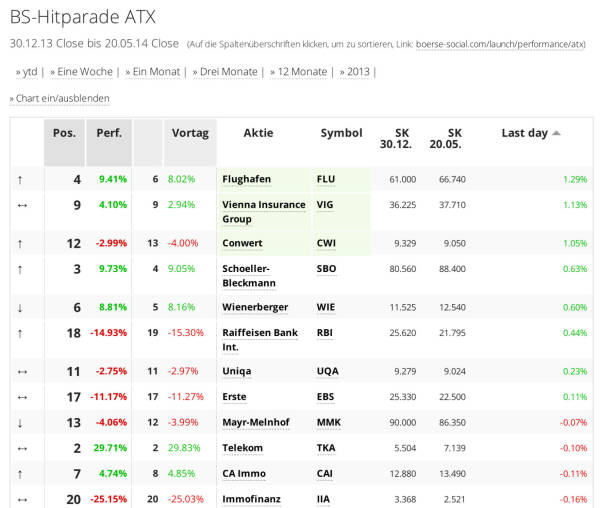Click the up arrow icon in CA Immo row

[x=21, y=473]
